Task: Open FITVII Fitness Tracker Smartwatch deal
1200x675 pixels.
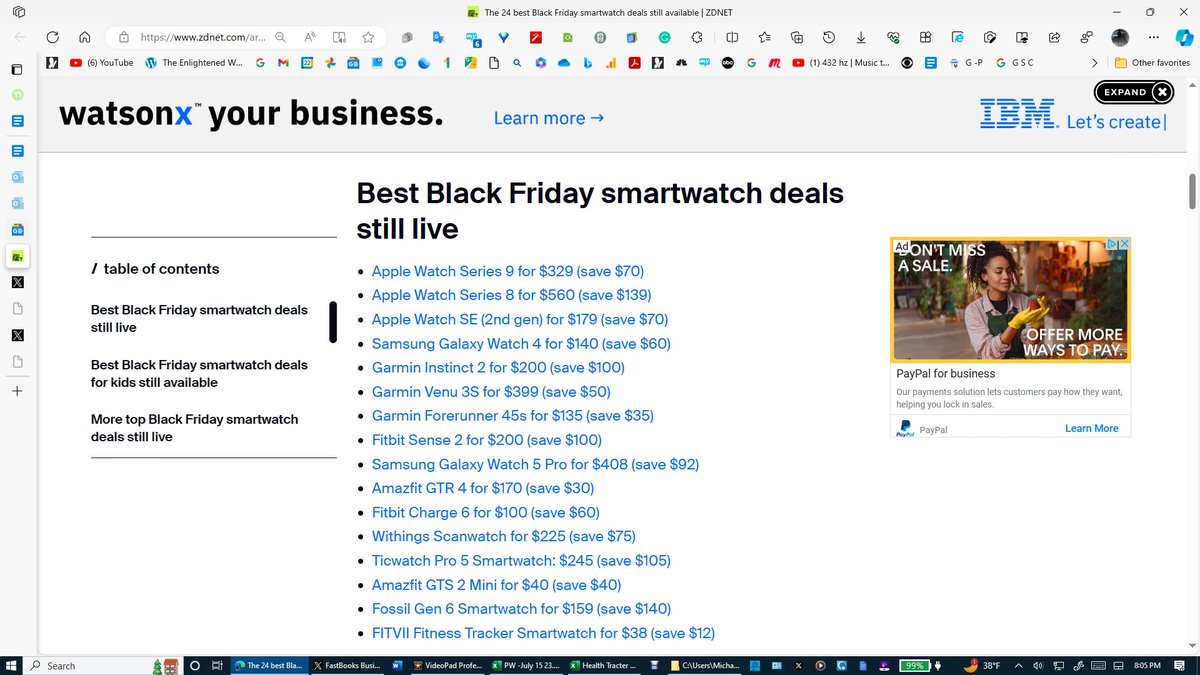Action: click(x=543, y=633)
